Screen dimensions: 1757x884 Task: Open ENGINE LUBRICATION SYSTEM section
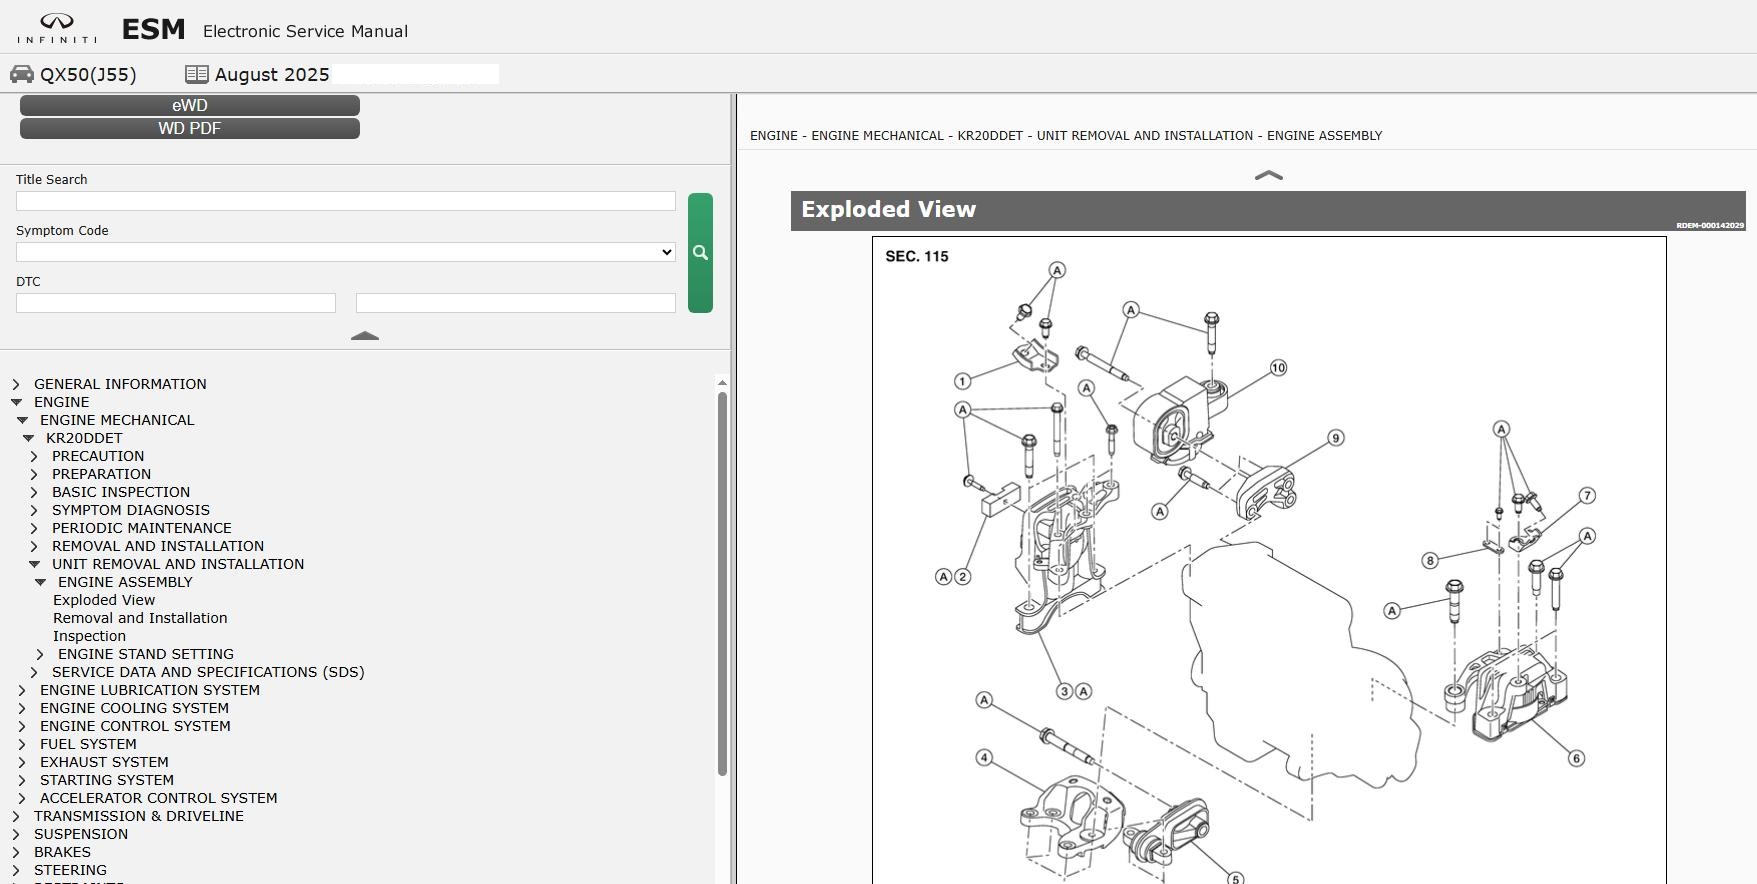pyautogui.click(x=150, y=690)
